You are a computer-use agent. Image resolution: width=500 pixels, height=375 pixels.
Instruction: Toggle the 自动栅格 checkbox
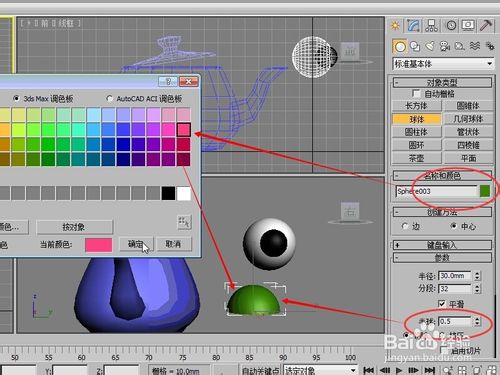tap(416, 94)
